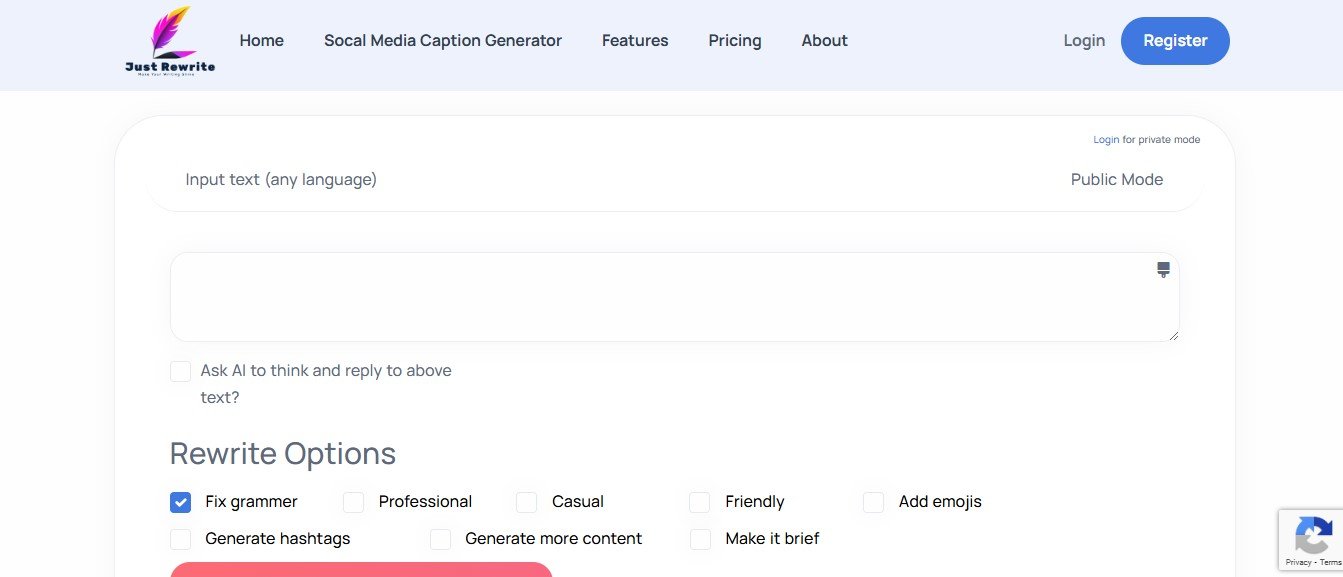Open the Home menu item

262,41
